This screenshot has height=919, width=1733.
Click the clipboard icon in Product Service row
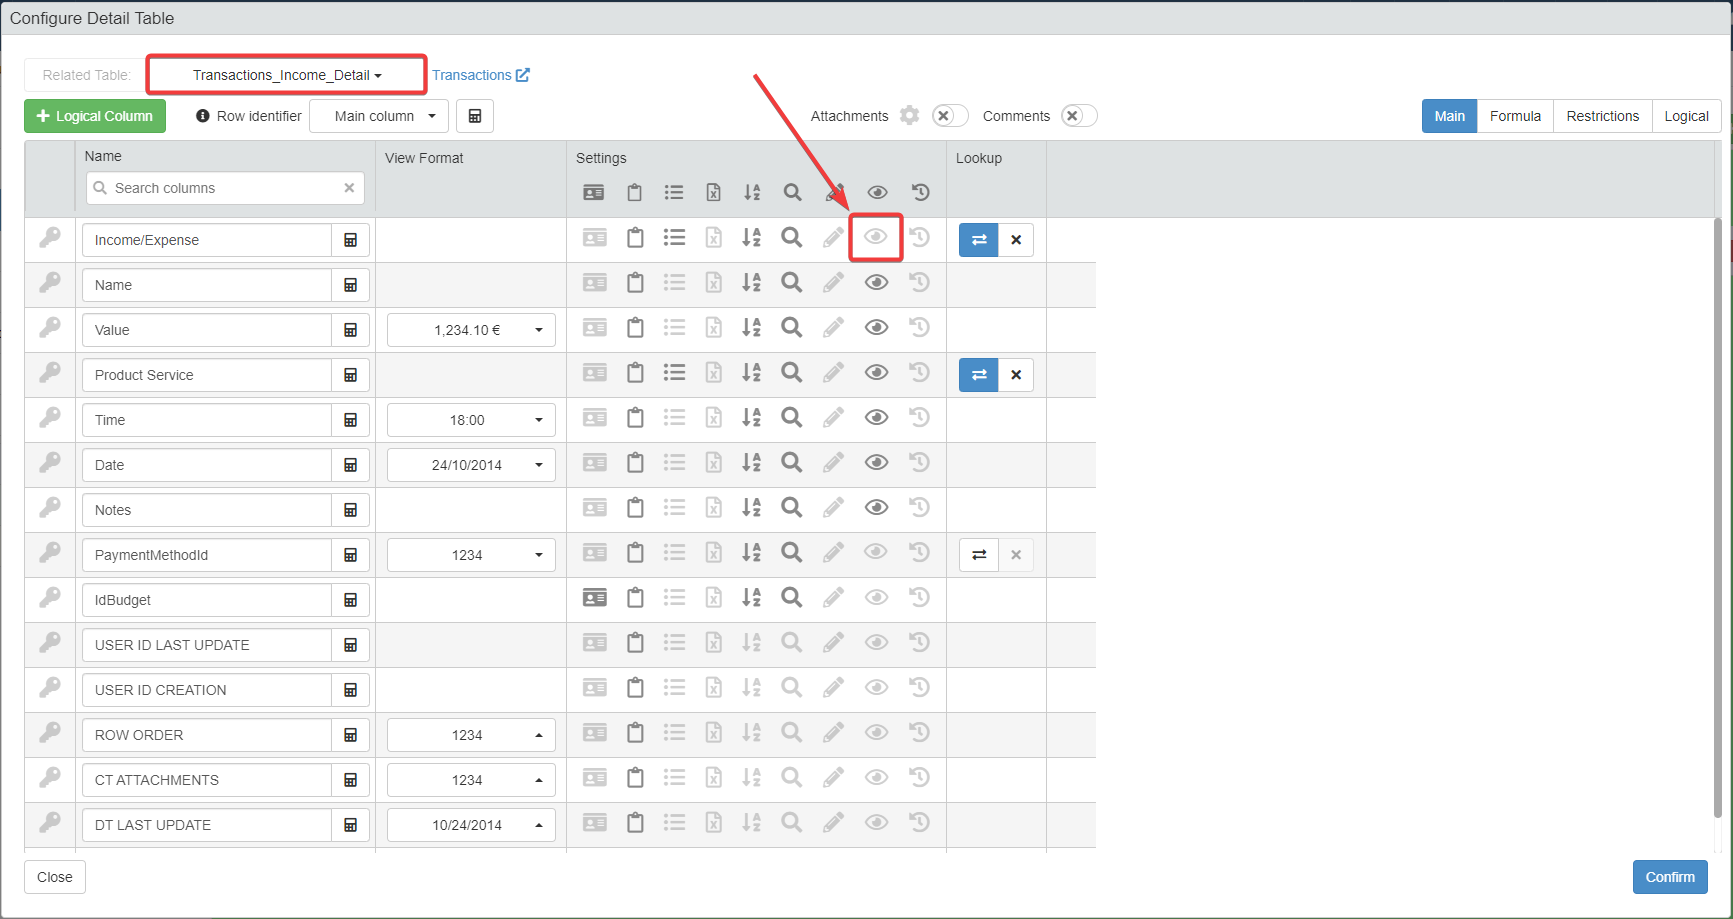pyautogui.click(x=635, y=373)
